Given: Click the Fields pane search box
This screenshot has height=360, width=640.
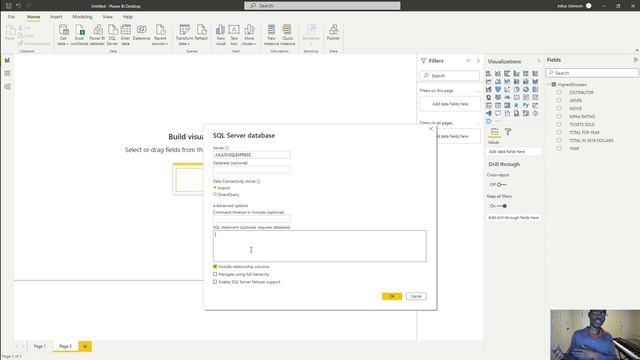Looking at the screenshot, I should tap(592, 73).
